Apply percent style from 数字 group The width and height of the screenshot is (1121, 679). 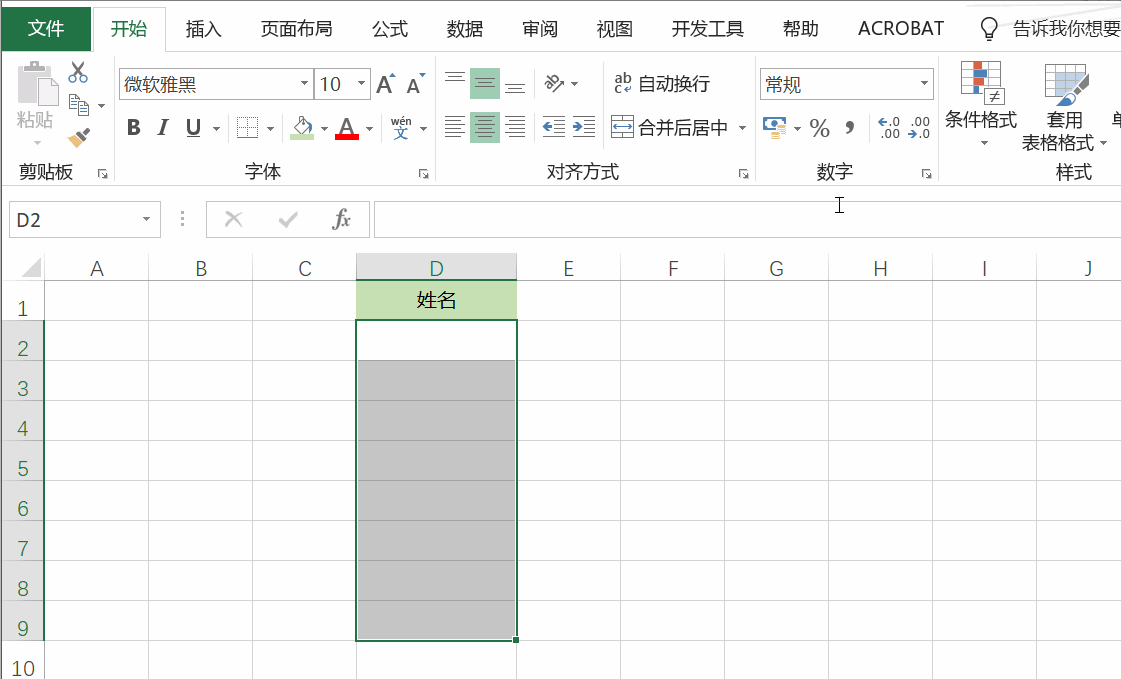819,128
